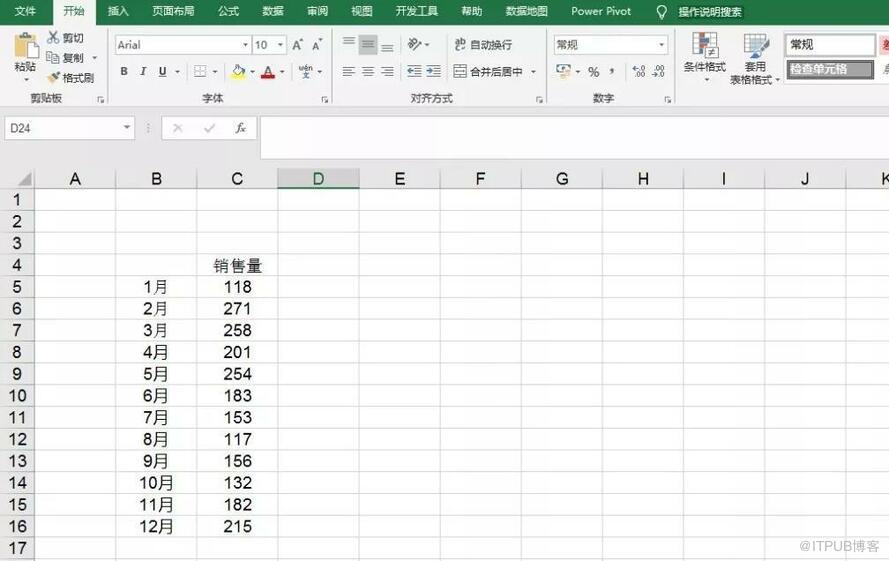This screenshot has width=889, height=561.
Task: Open the Arial font name dropdown
Action: [x=245, y=45]
